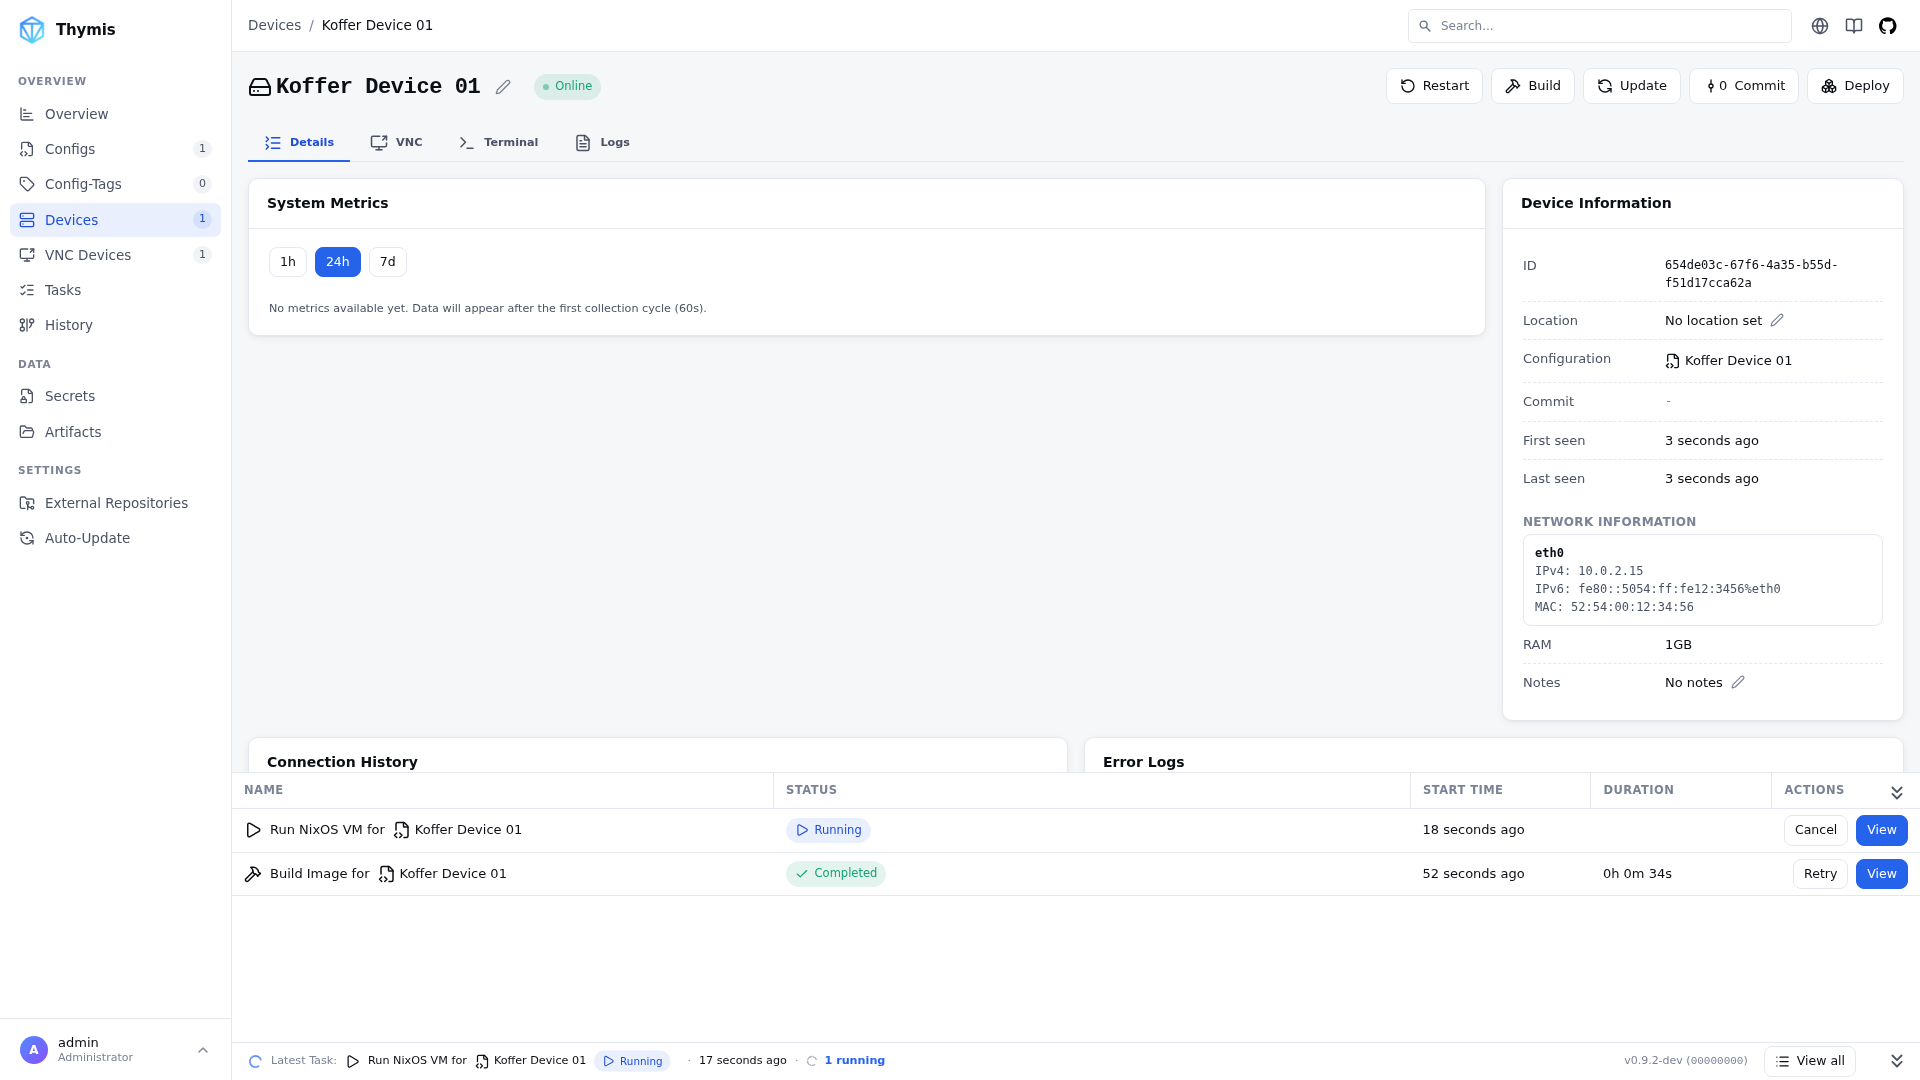Screen dimensions: 1920x1080
Task: Select 24h metrics range
Action: [338, 262]
